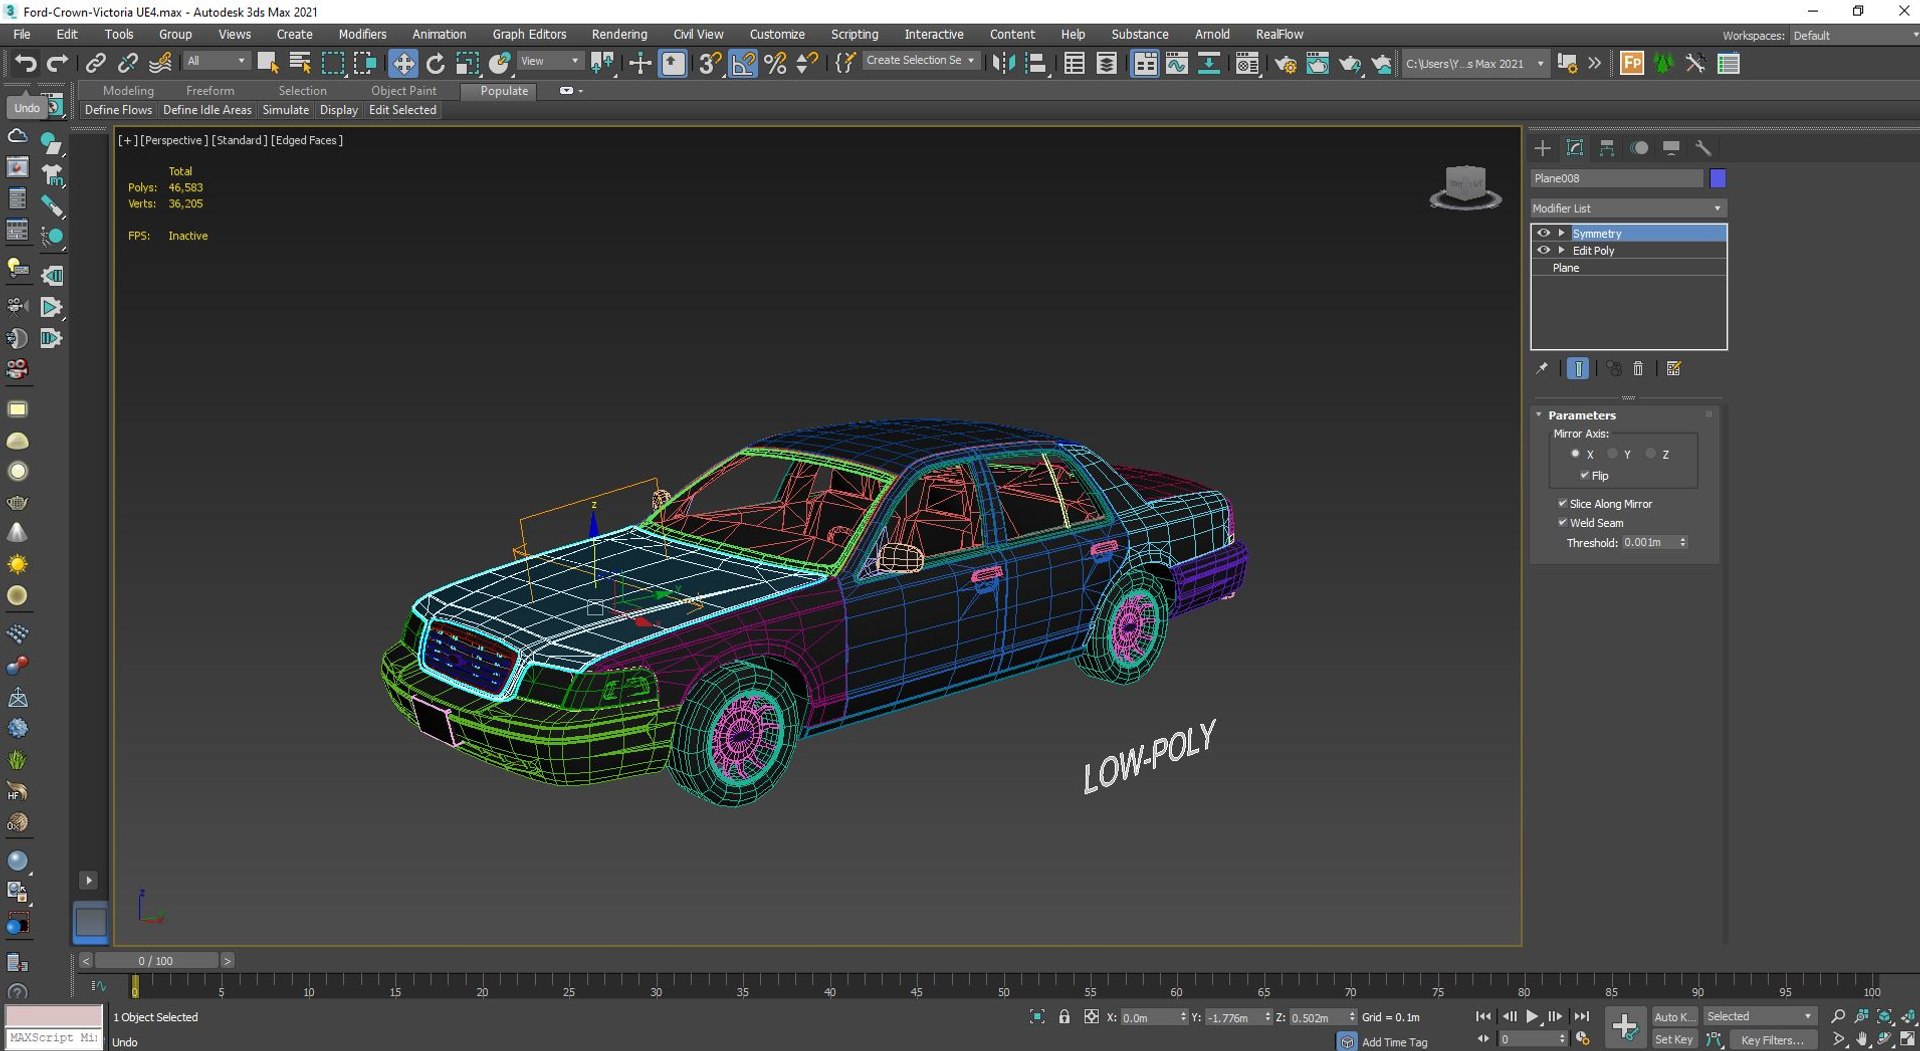Viewport: 1920px width, 1051px height.
Task: Toggle Pin Stack icon
Action: [1542, 369]
